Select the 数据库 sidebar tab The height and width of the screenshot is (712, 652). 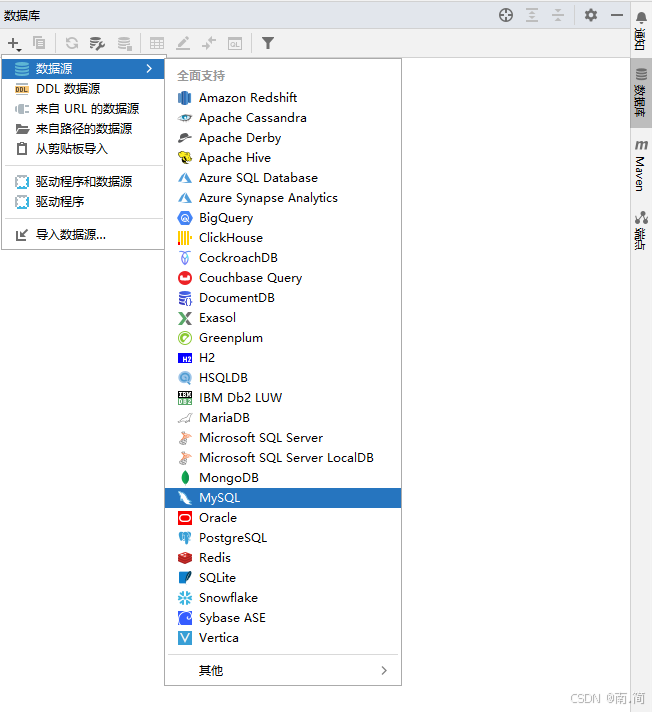(x=641, y=93)
